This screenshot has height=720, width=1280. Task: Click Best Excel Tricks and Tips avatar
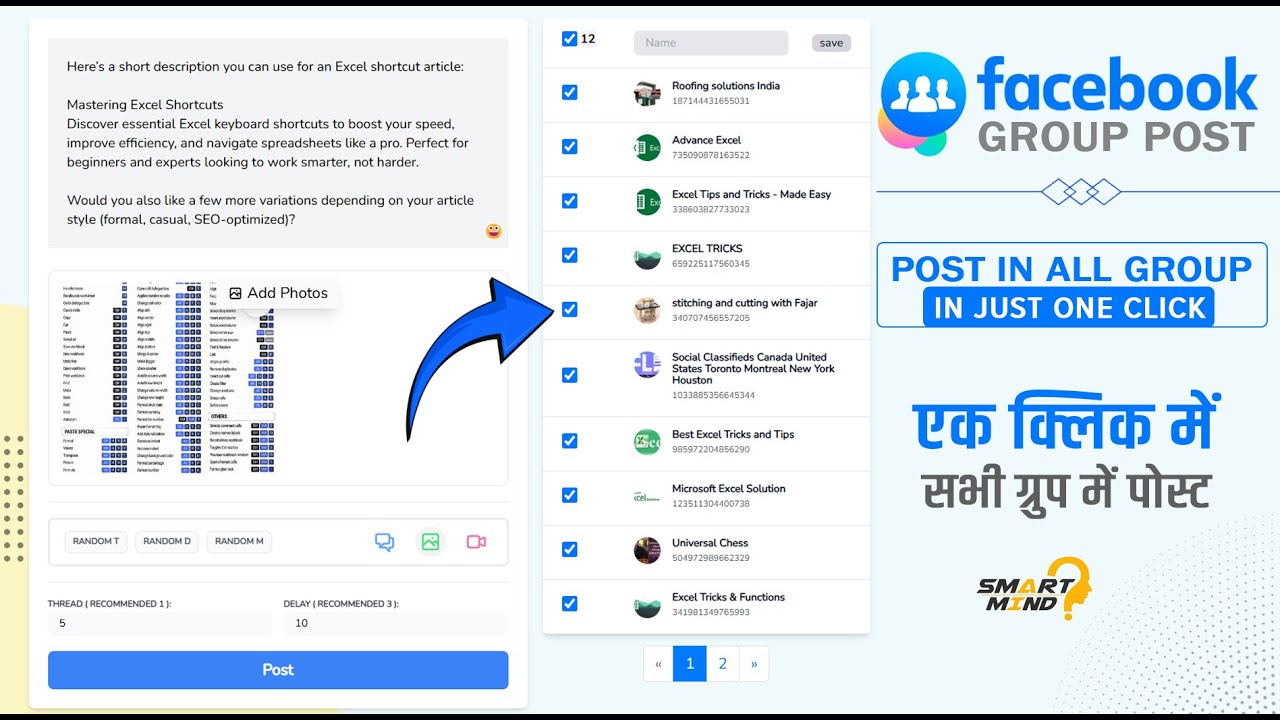point(647,441)
